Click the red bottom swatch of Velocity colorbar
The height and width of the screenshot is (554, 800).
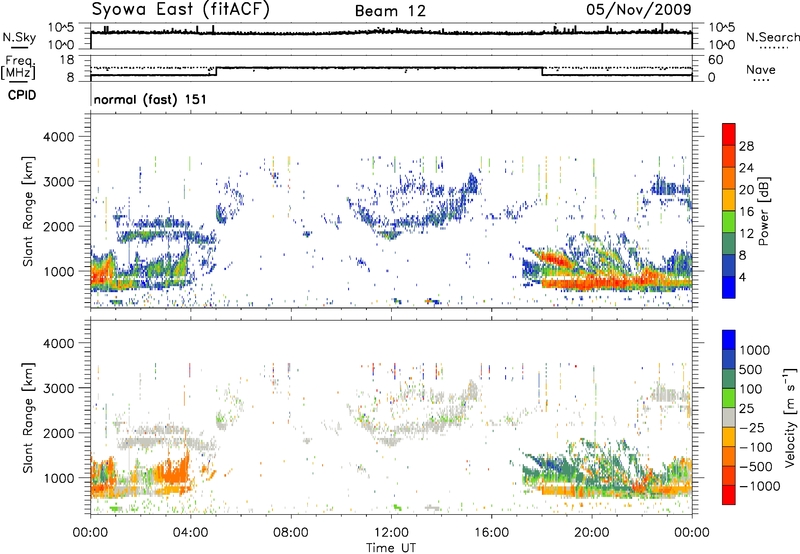tap(729, 495)
